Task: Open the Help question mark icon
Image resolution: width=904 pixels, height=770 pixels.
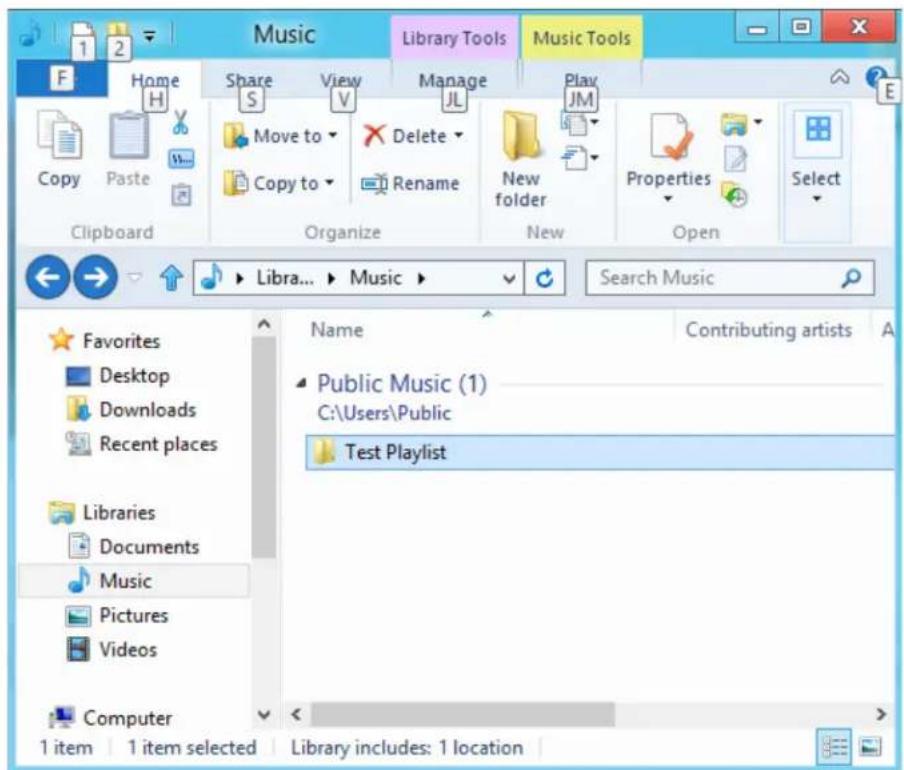Action: [x=876, y=77]
